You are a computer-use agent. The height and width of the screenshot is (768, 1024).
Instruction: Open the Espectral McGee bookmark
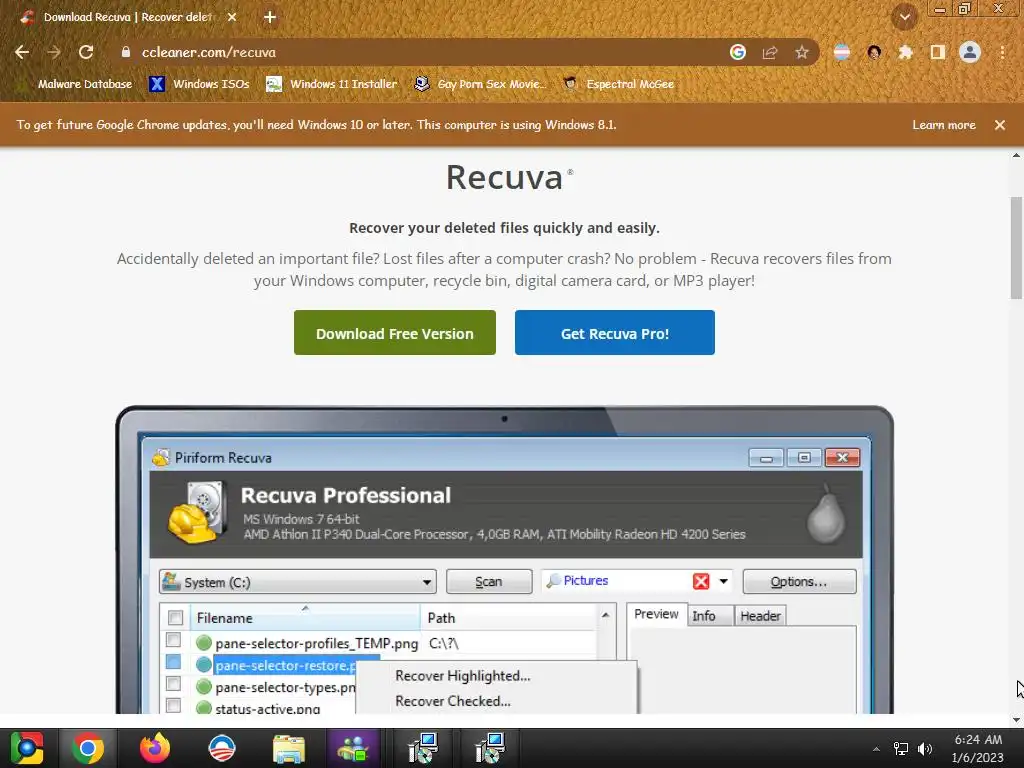click(x=619, y=84)
